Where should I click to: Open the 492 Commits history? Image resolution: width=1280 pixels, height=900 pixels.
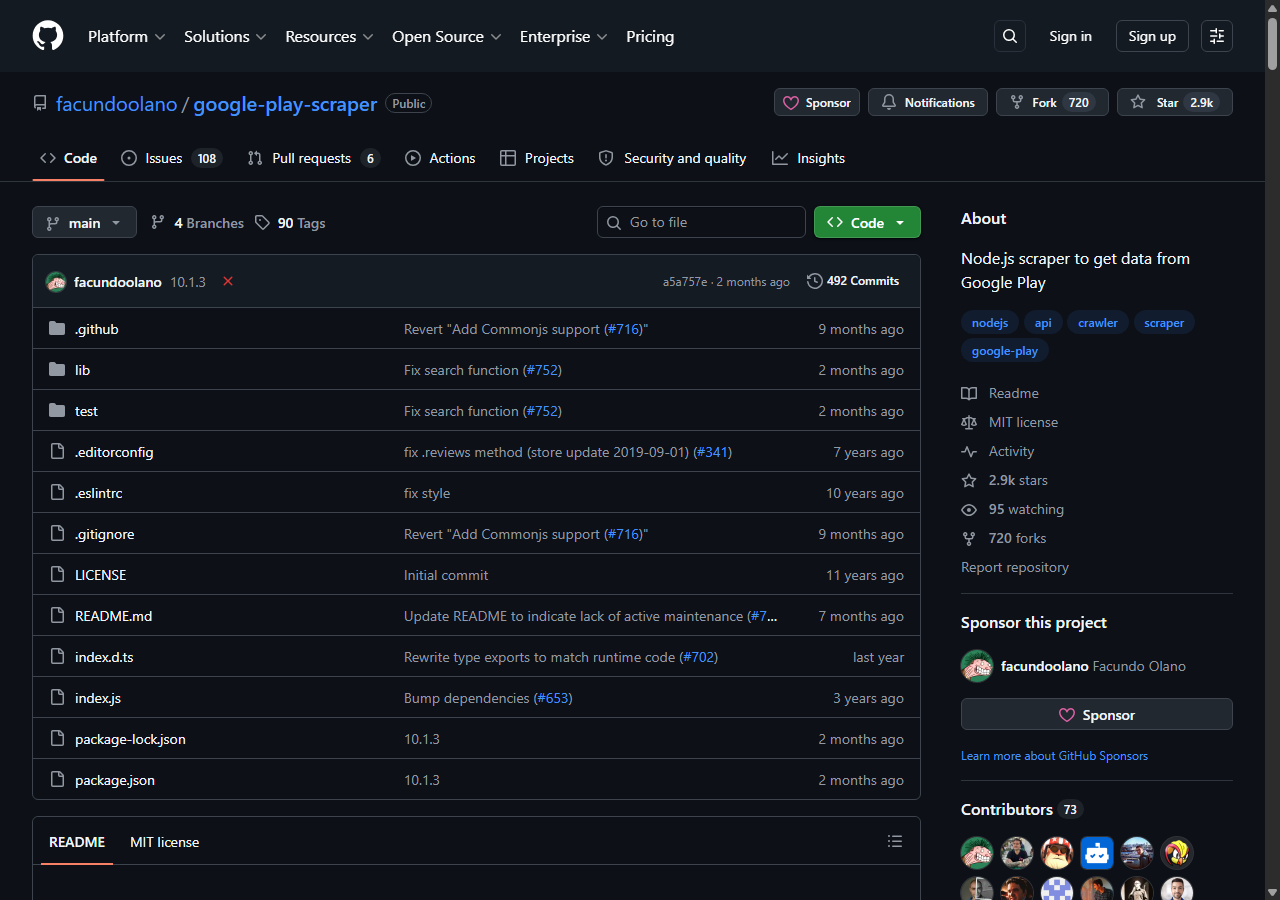click(853, 281)
